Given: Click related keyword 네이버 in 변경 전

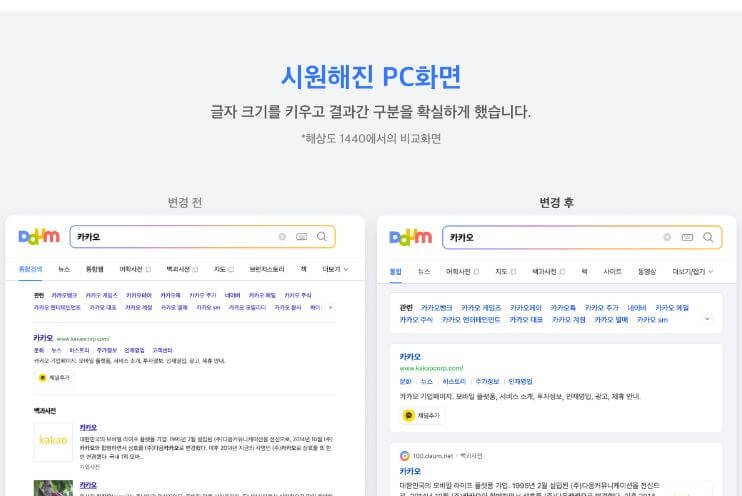Looking at the screenshot, I should [x=232, y=295].
